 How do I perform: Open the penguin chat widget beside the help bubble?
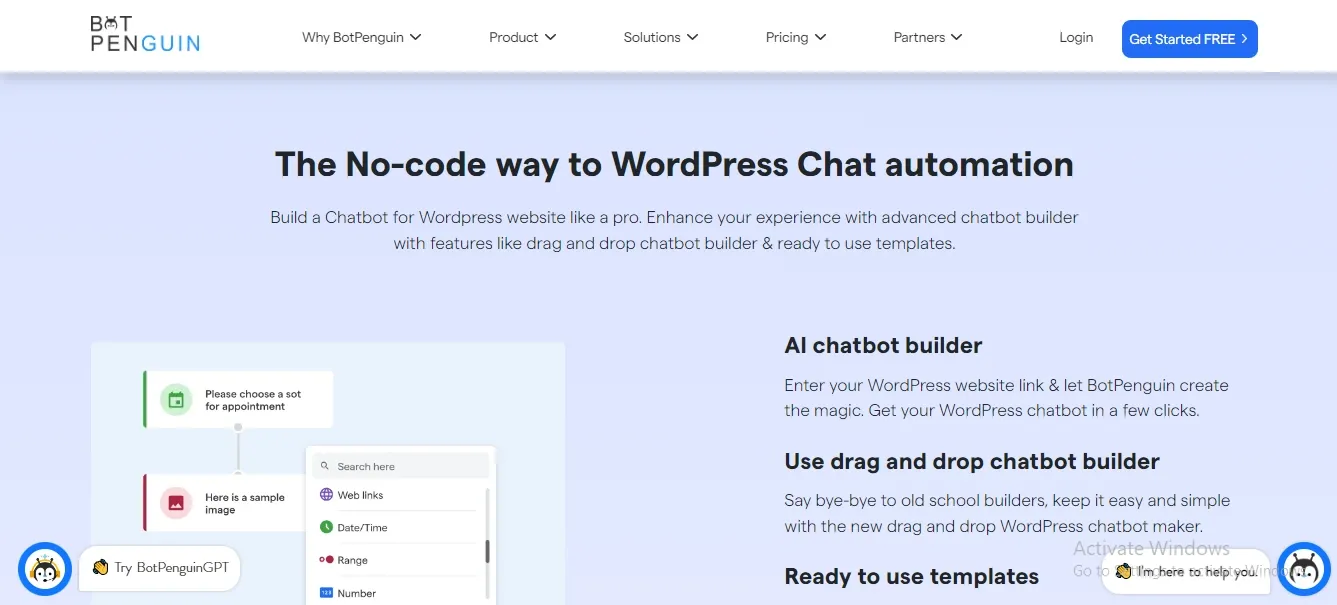point(1304,569)
